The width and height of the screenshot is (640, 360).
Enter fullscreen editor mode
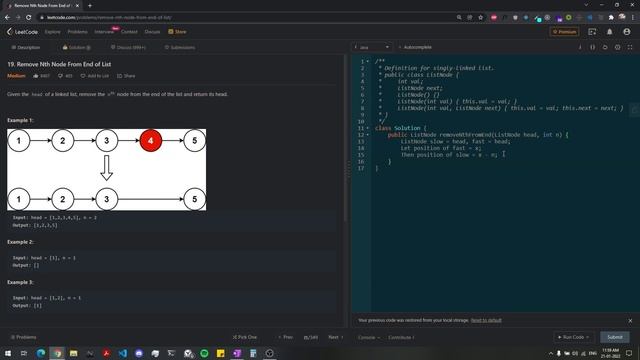coord(630,47)
